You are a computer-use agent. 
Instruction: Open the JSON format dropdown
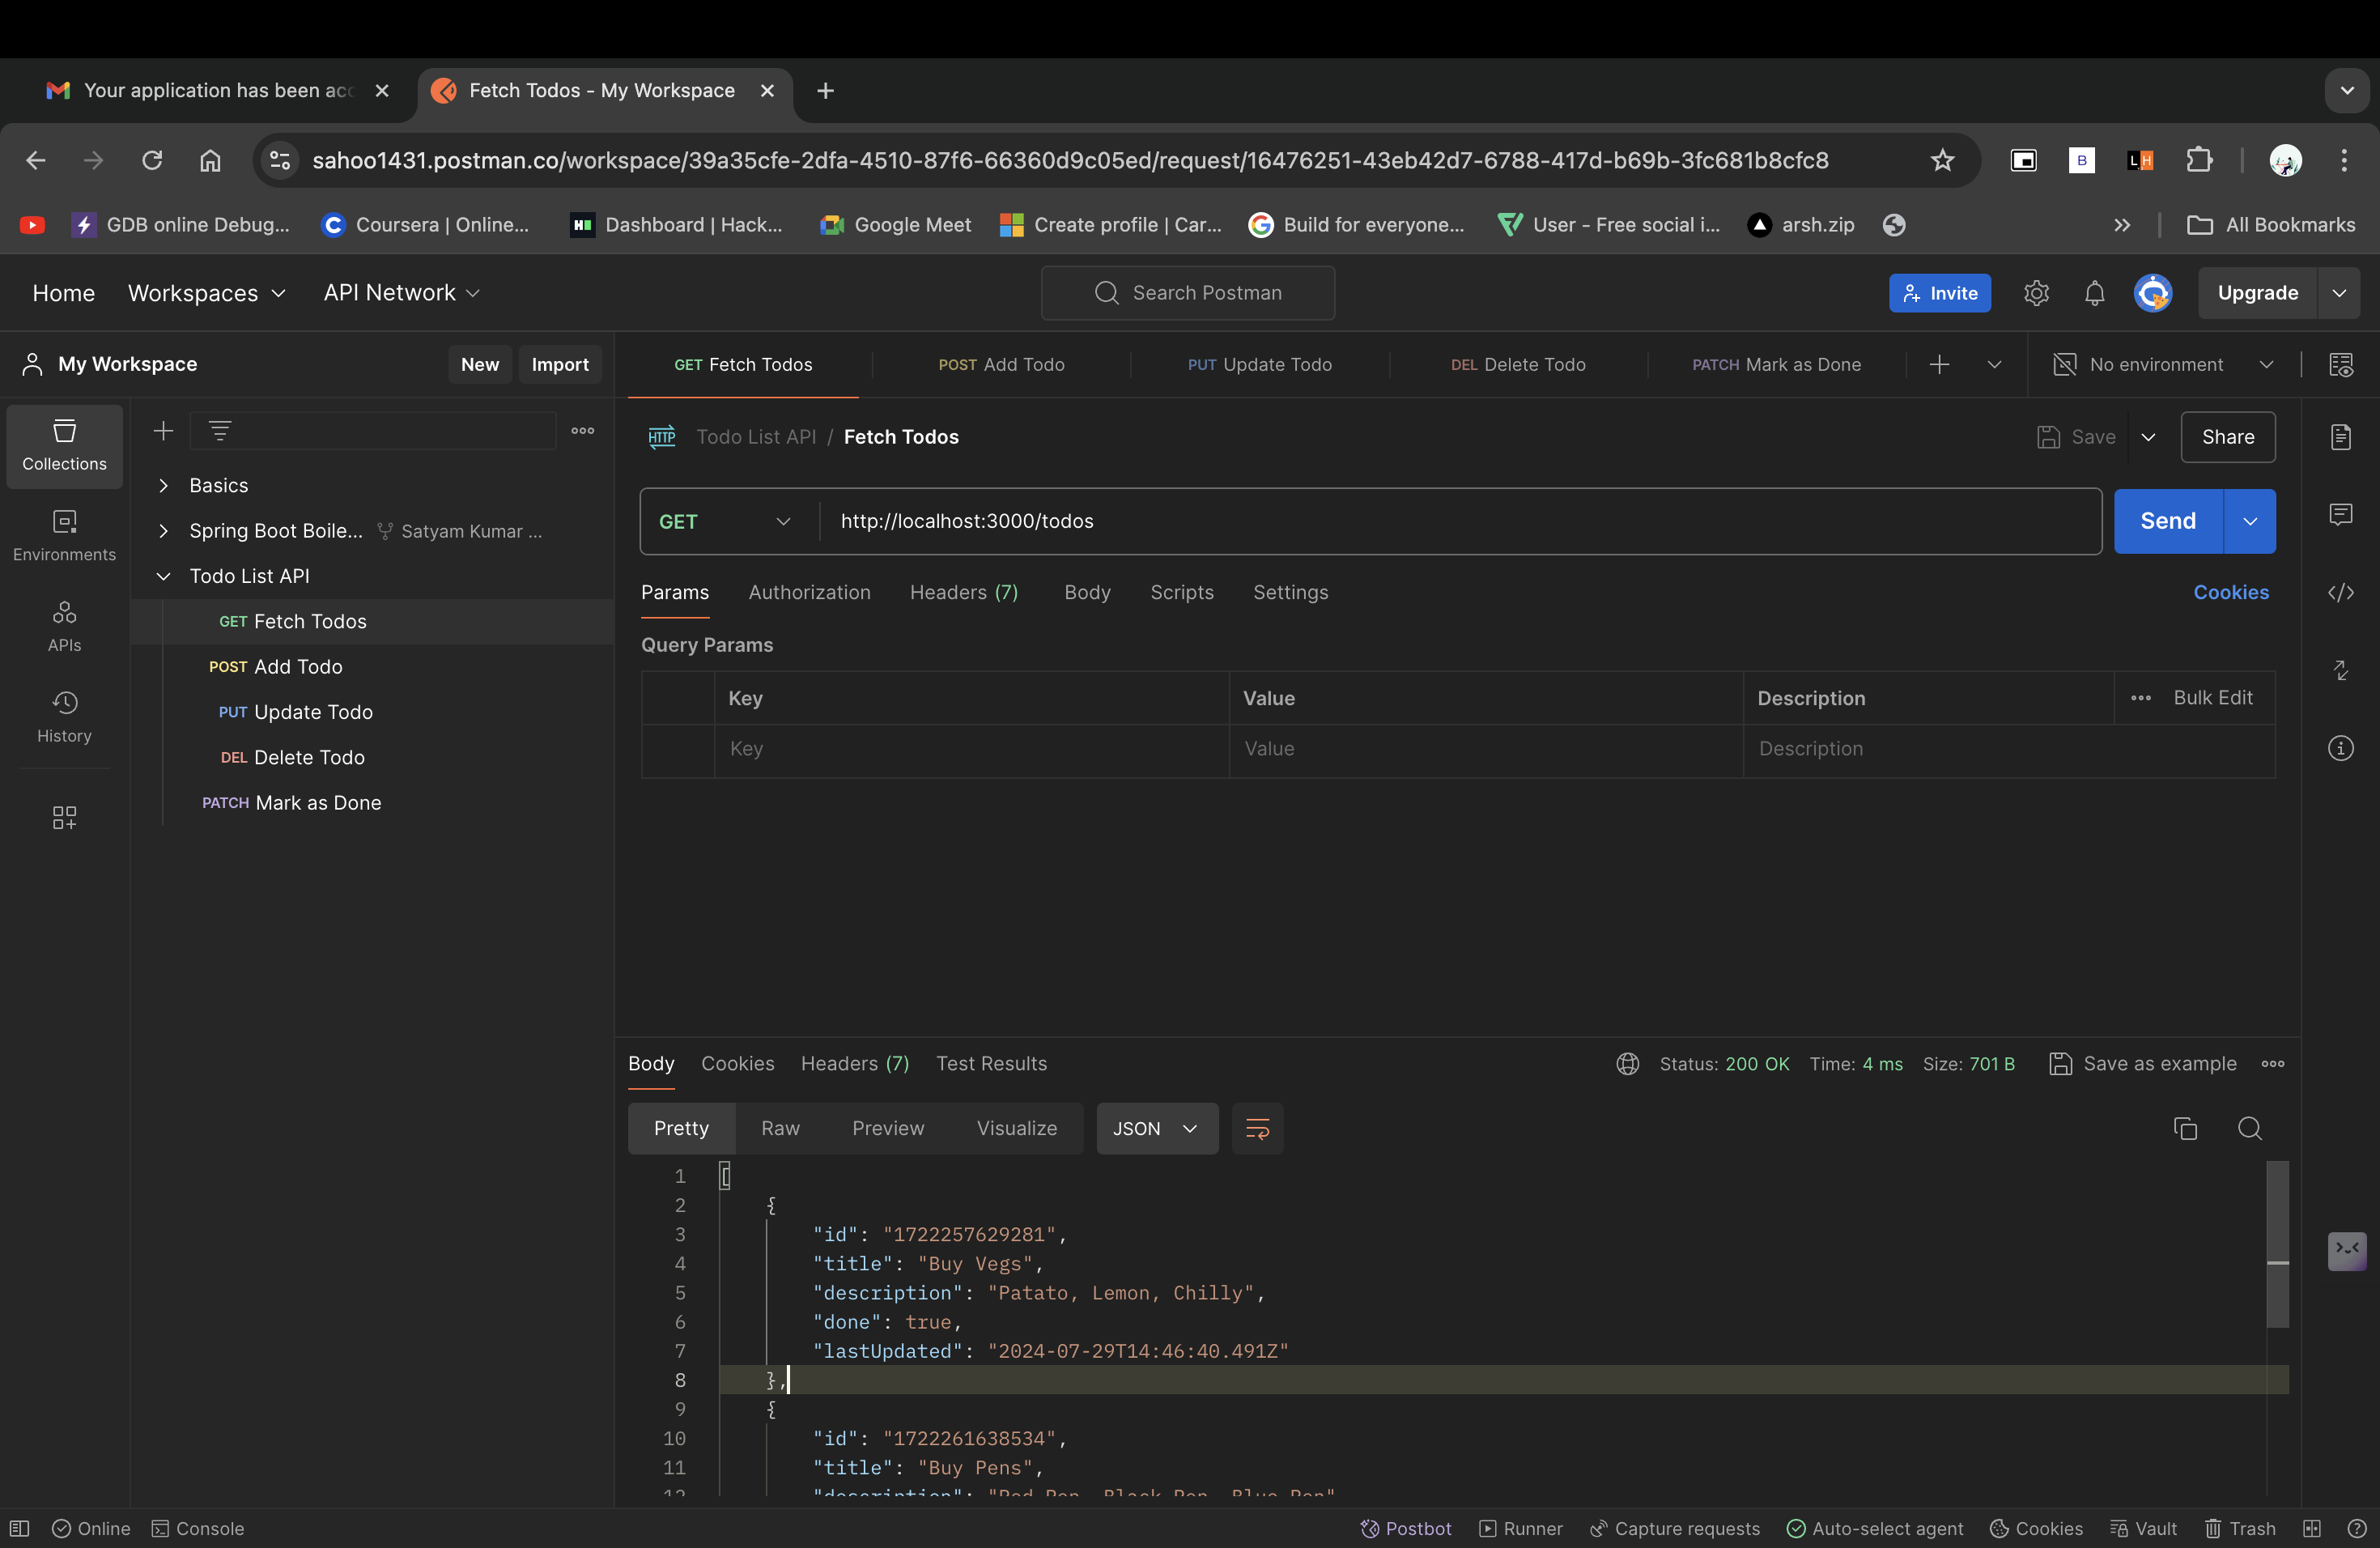click(1156, 1128)
